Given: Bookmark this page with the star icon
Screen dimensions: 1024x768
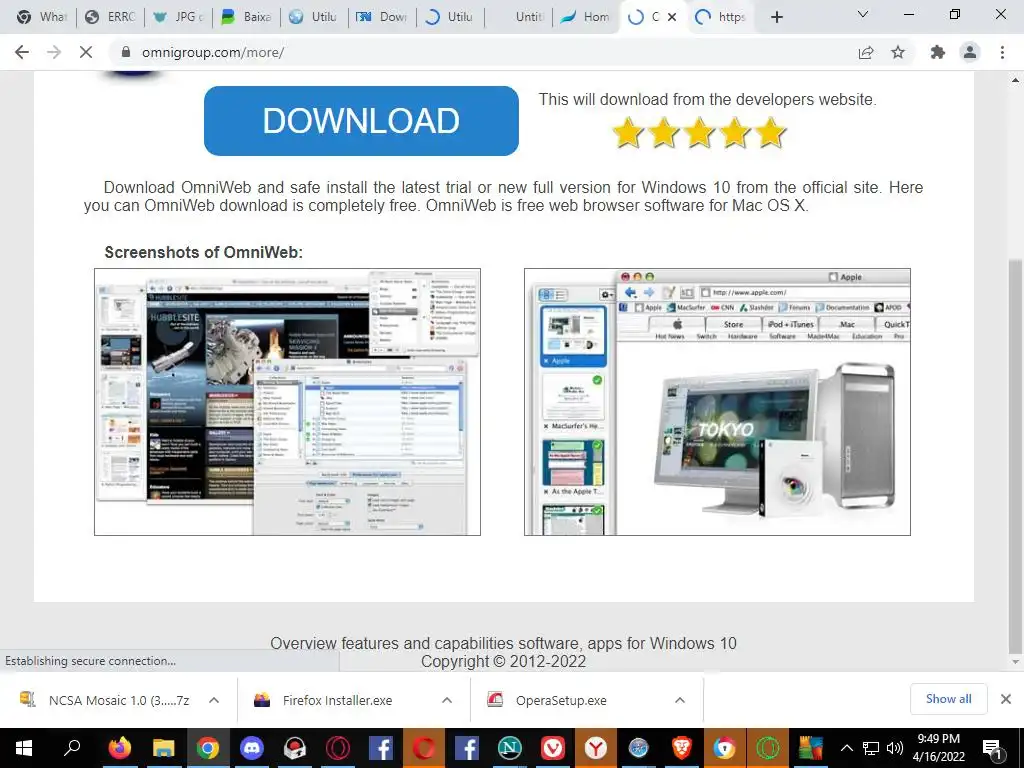Looking at the screenshot, I should tap(898, 52).
